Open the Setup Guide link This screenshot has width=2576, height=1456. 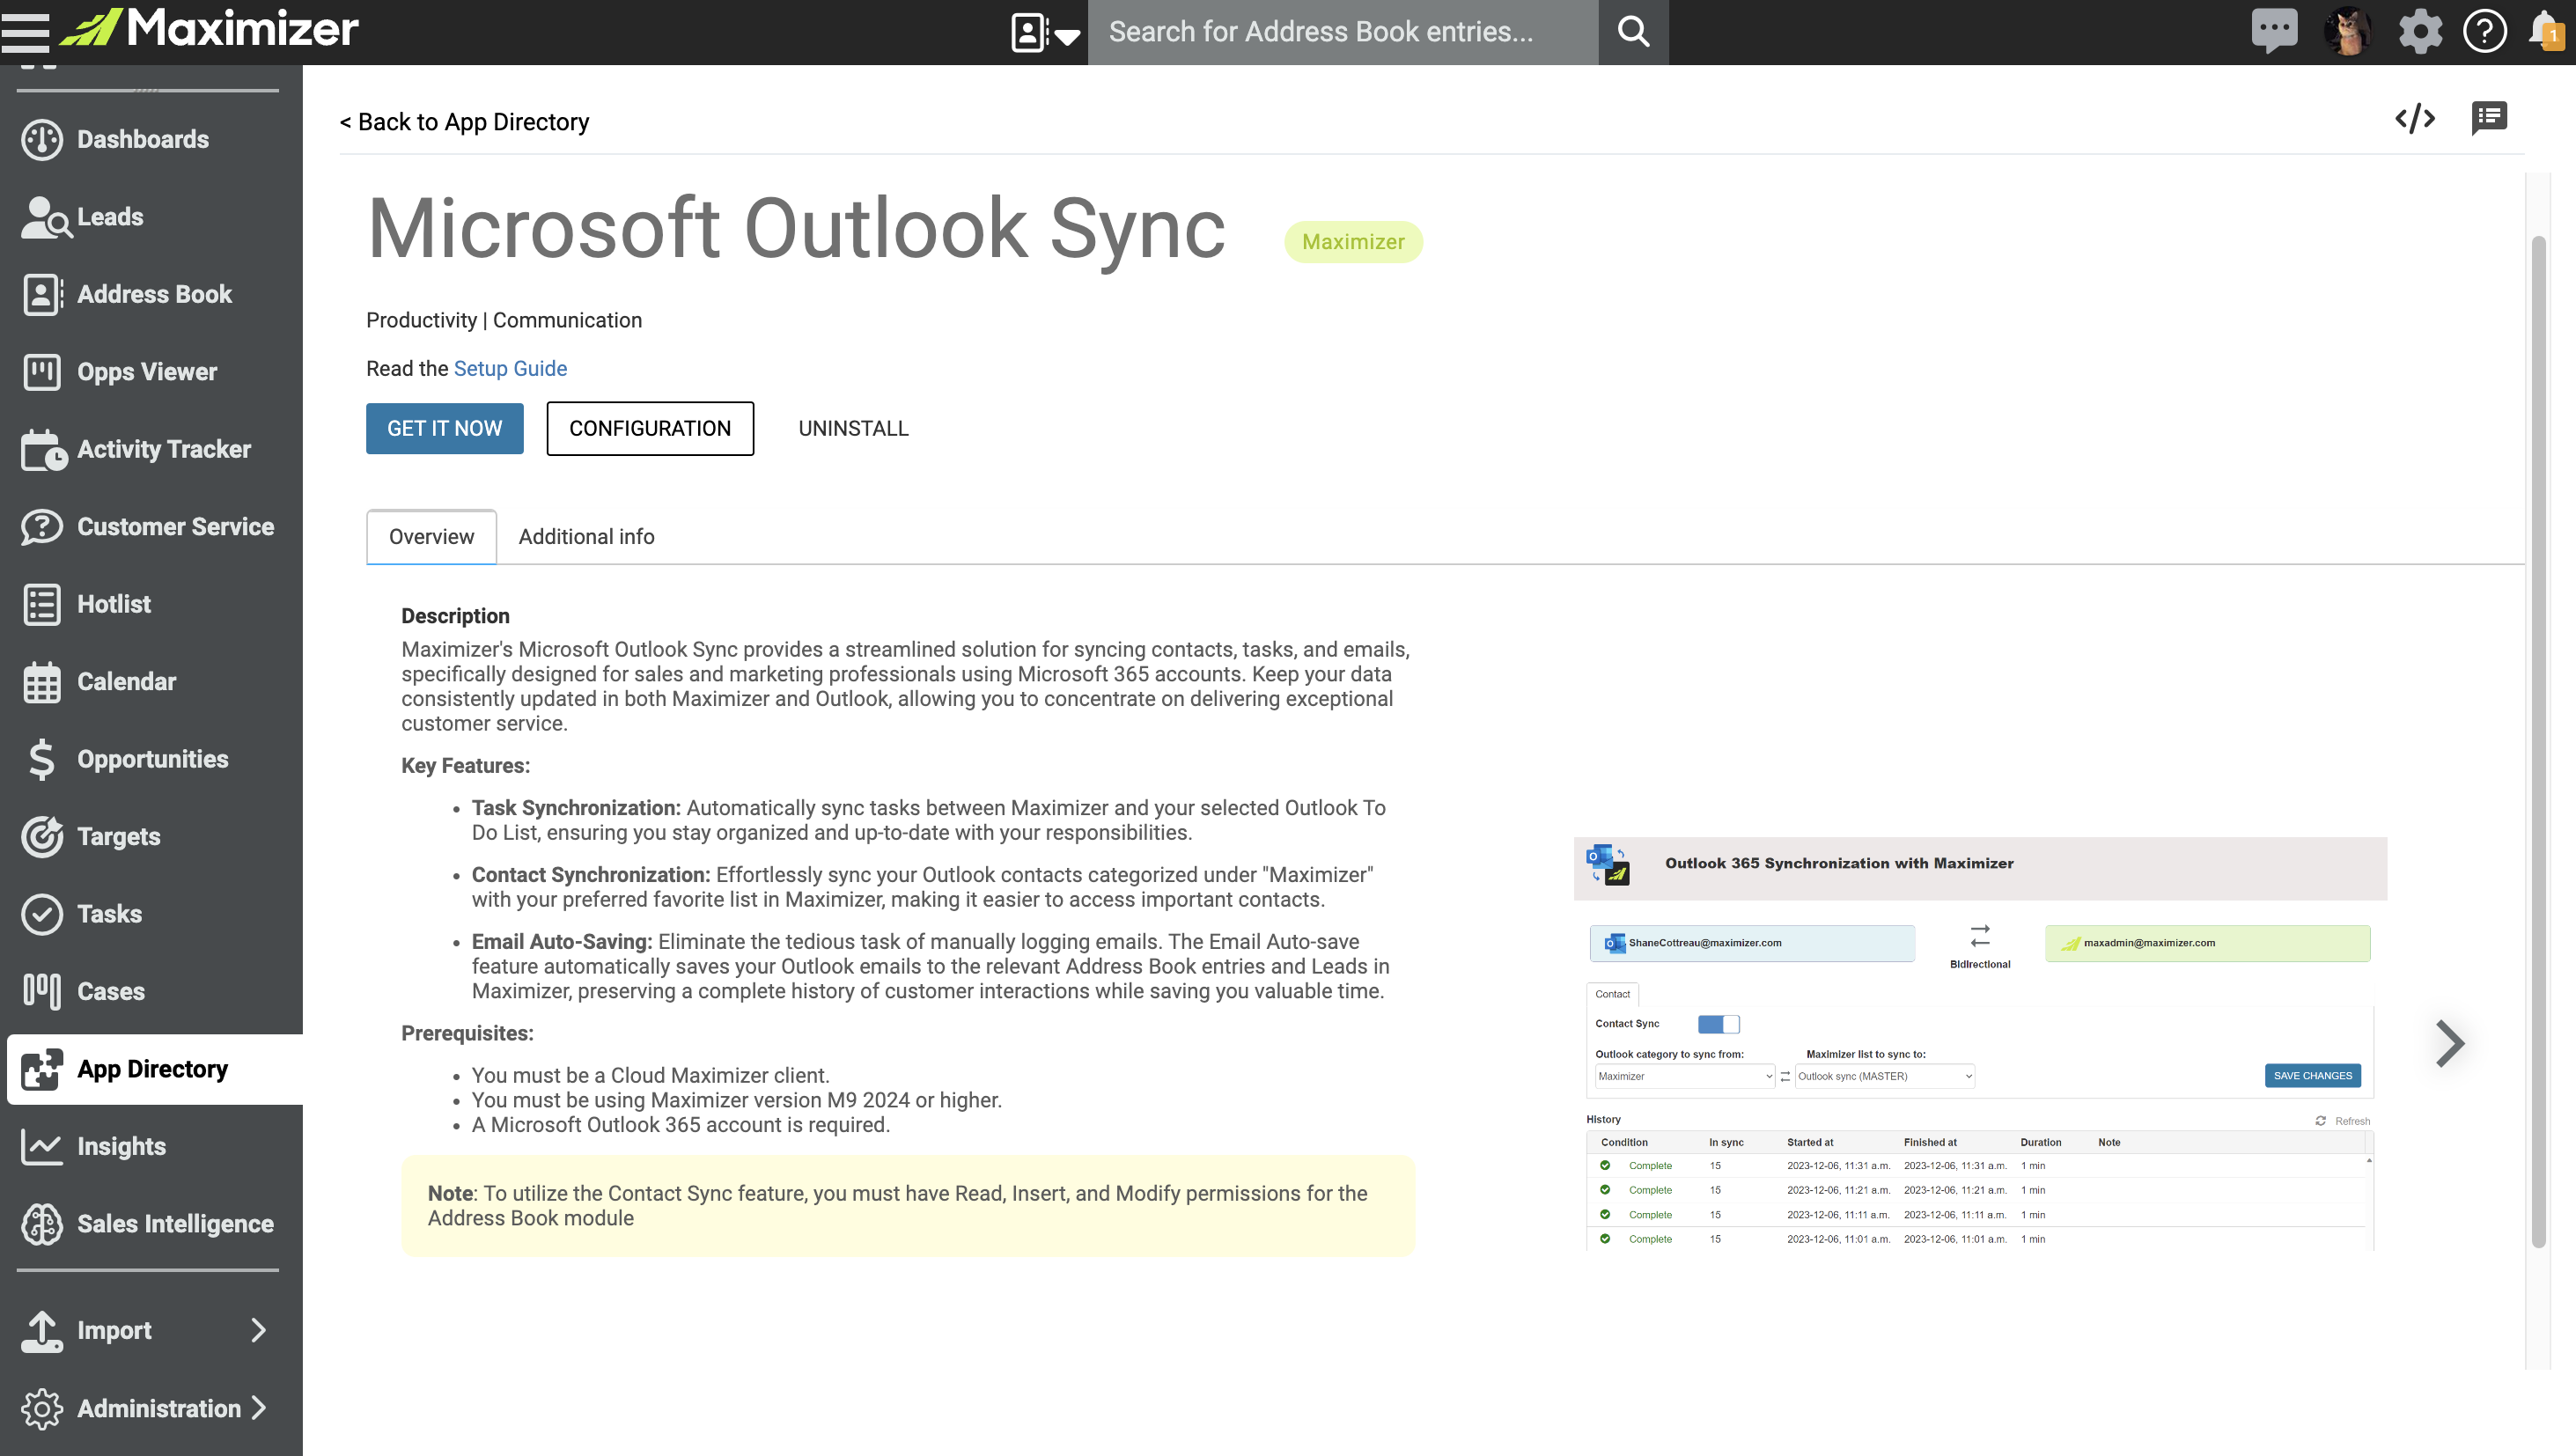510,369
